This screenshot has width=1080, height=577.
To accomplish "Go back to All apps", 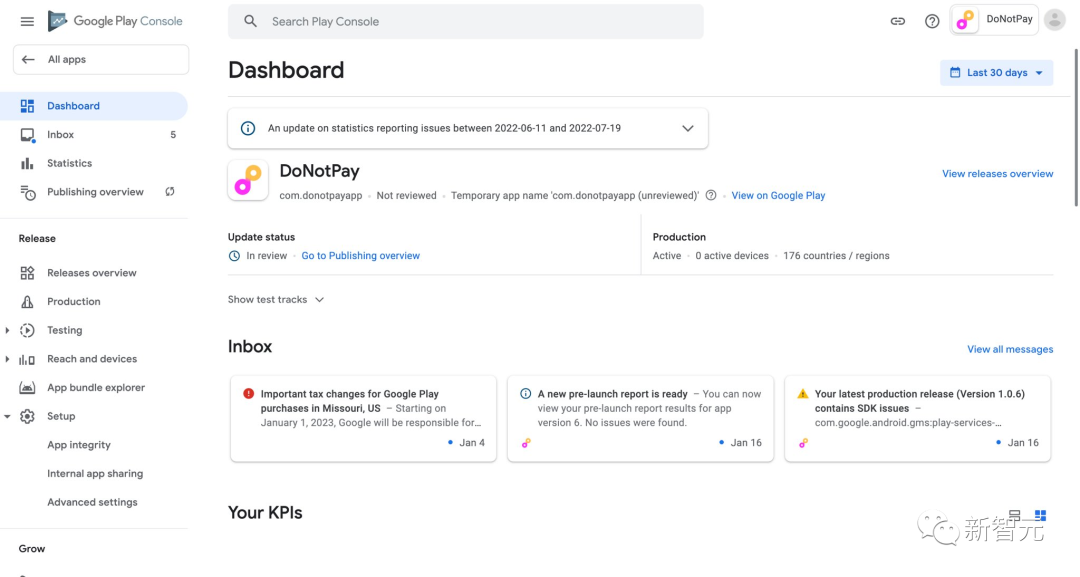I will [x=101, y=60].
